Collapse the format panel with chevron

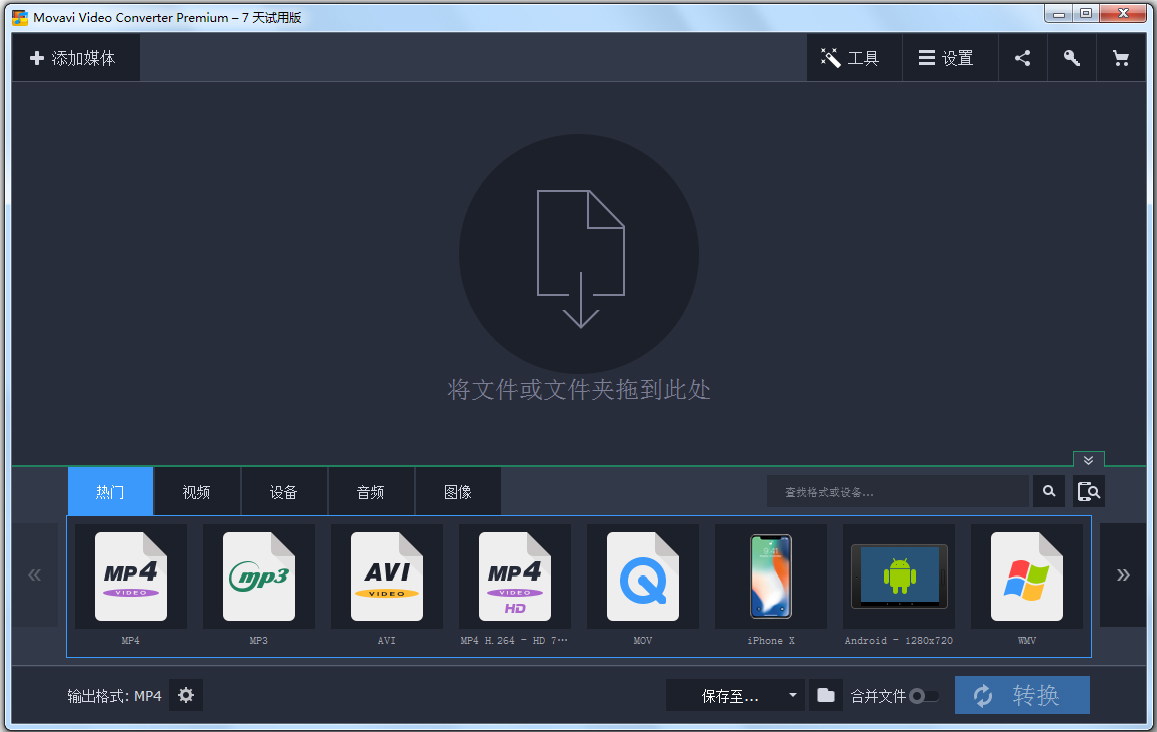point(1088,460)
